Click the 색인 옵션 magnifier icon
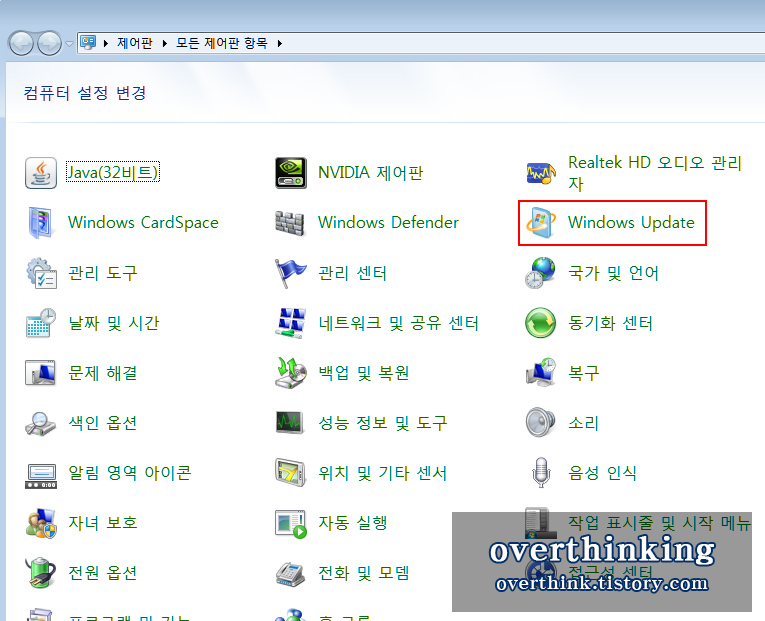Screen dimensions: 765x621 click(x=40, y=423)
